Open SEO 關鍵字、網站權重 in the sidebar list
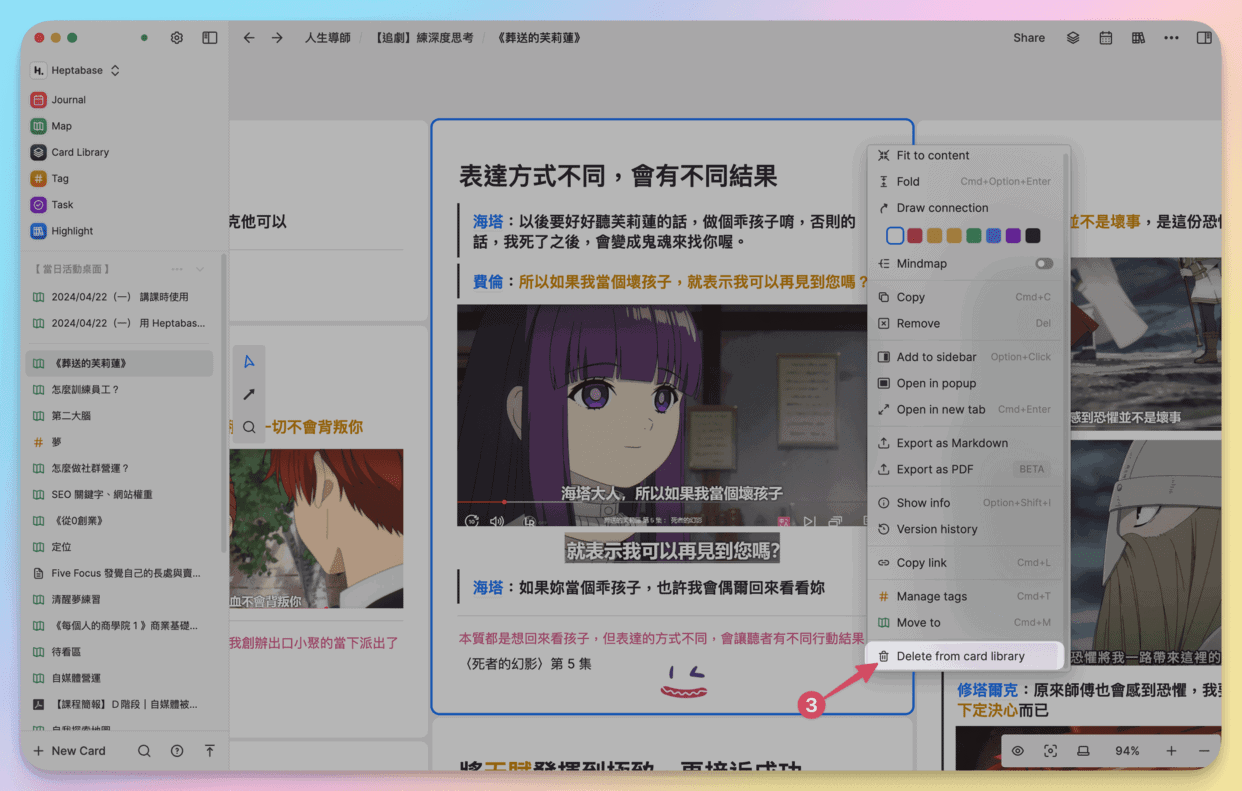 120,495
